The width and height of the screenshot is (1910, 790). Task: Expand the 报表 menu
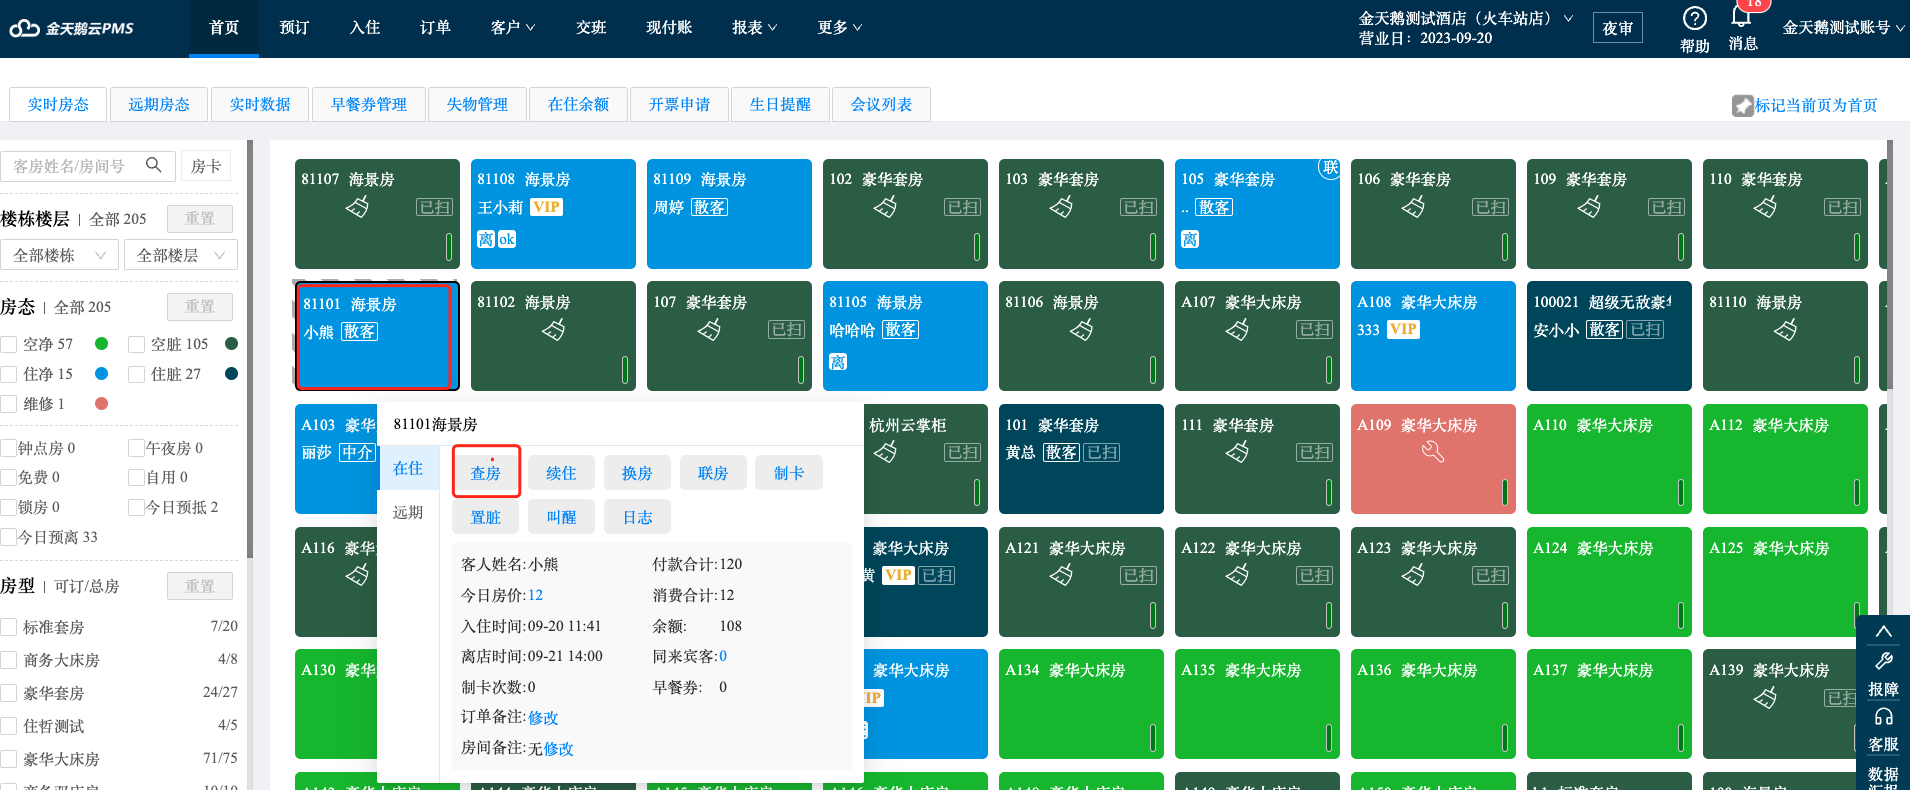tap(754, 28)
